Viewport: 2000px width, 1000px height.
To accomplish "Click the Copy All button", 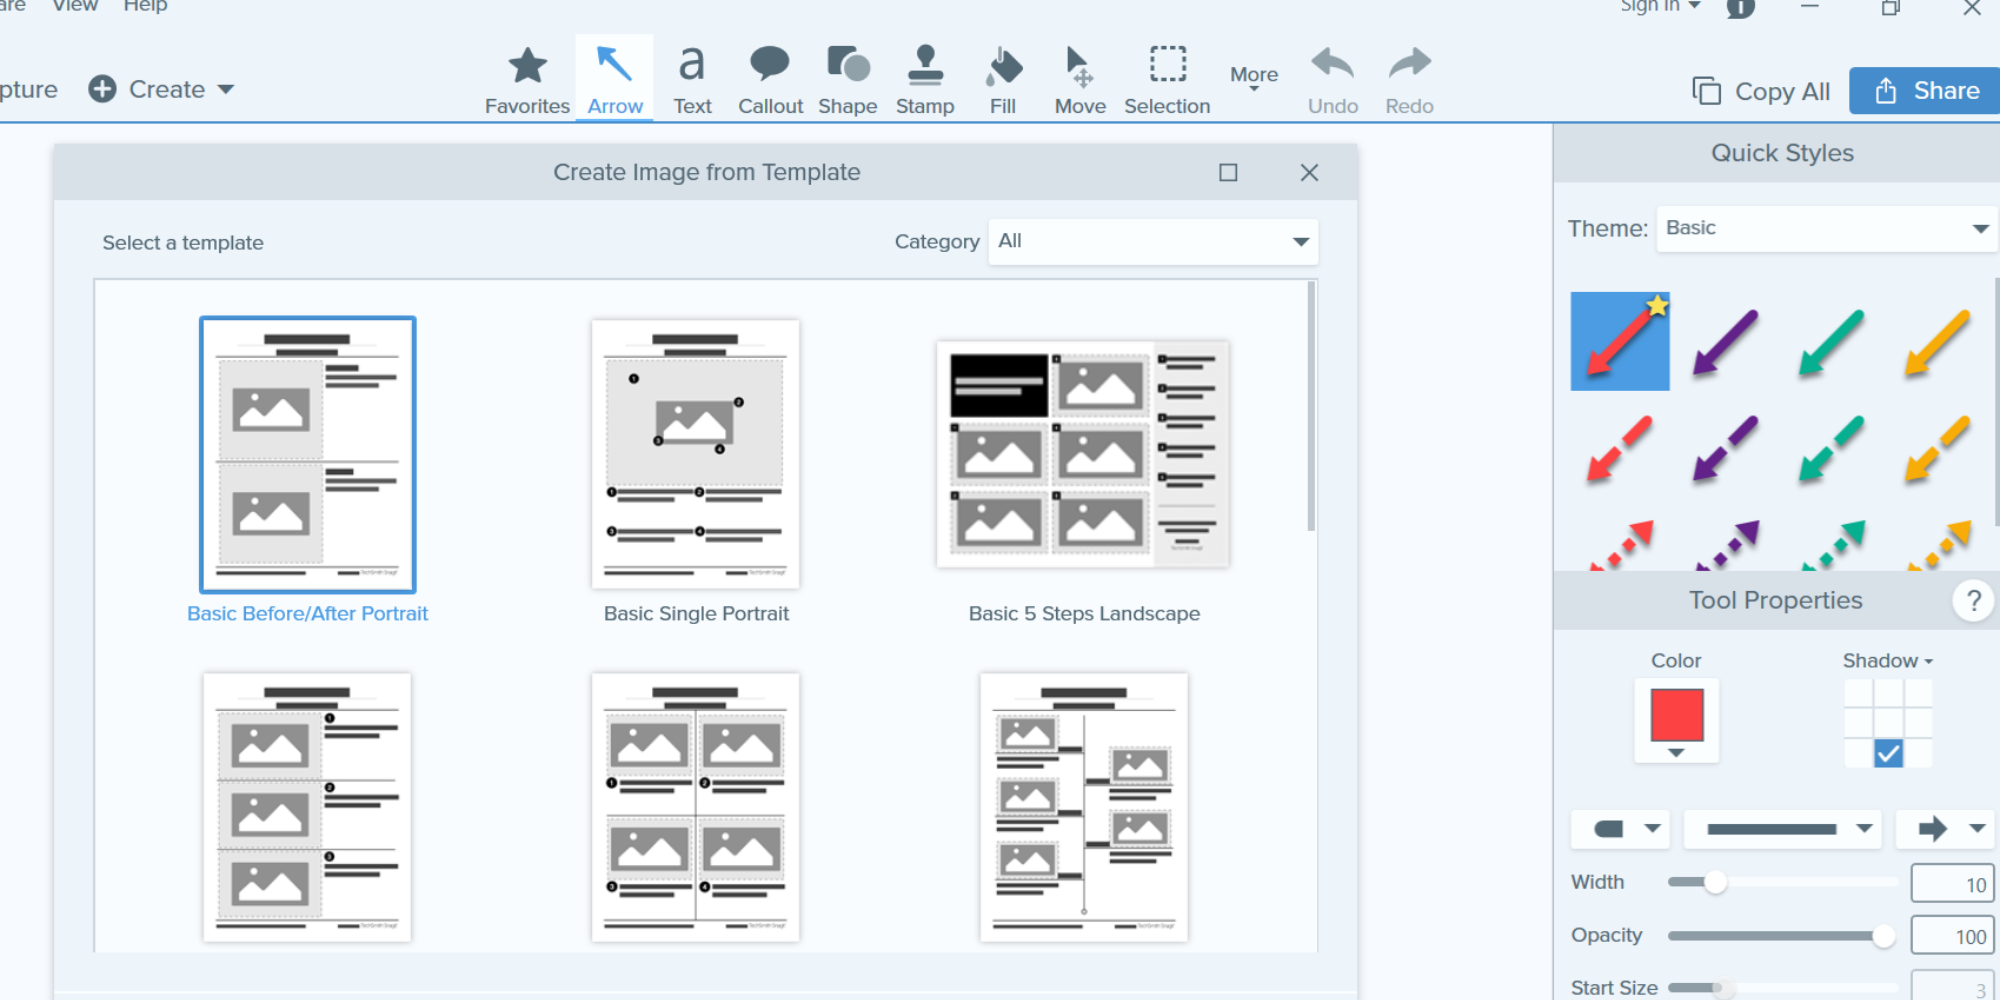I will [1760, 90].
